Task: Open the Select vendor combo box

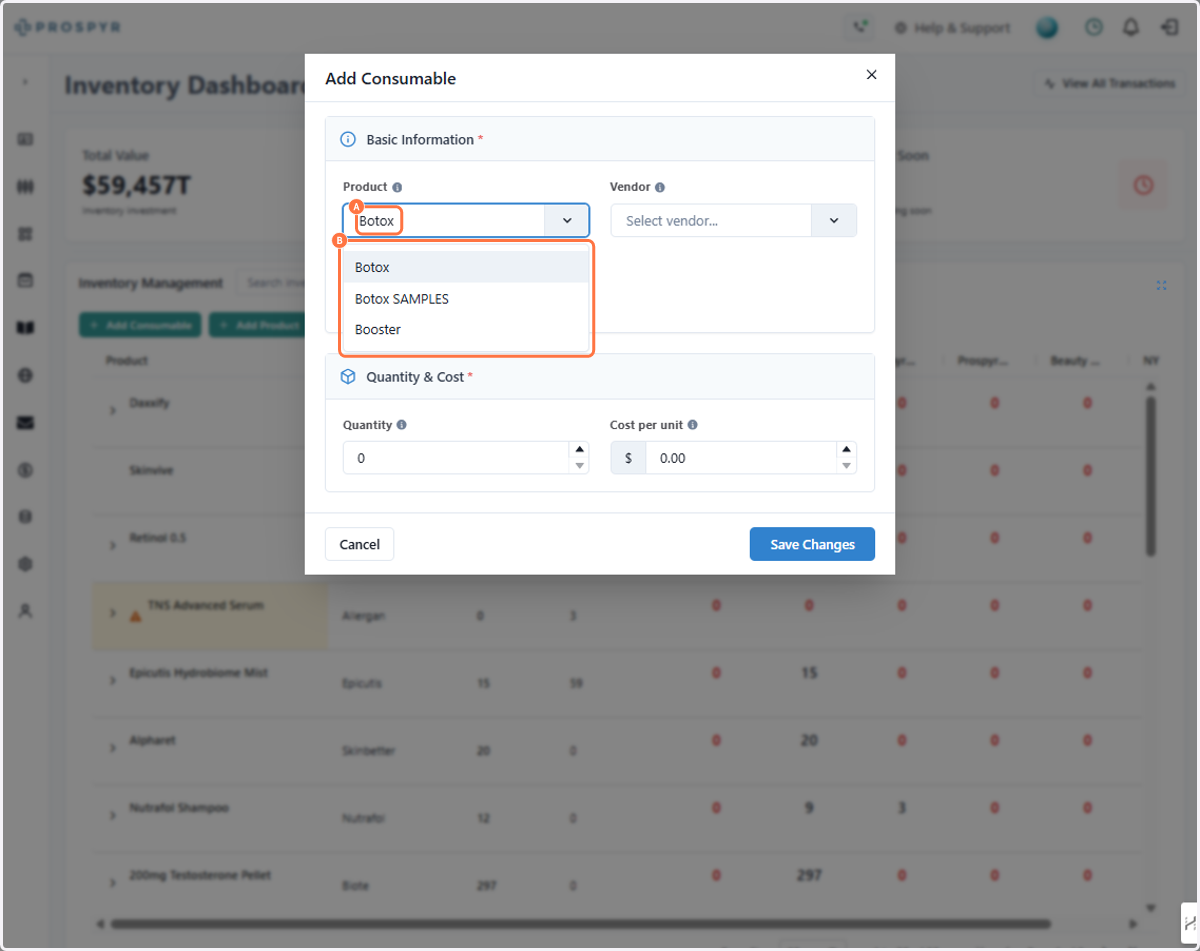Action: click(x=711, y=221)
